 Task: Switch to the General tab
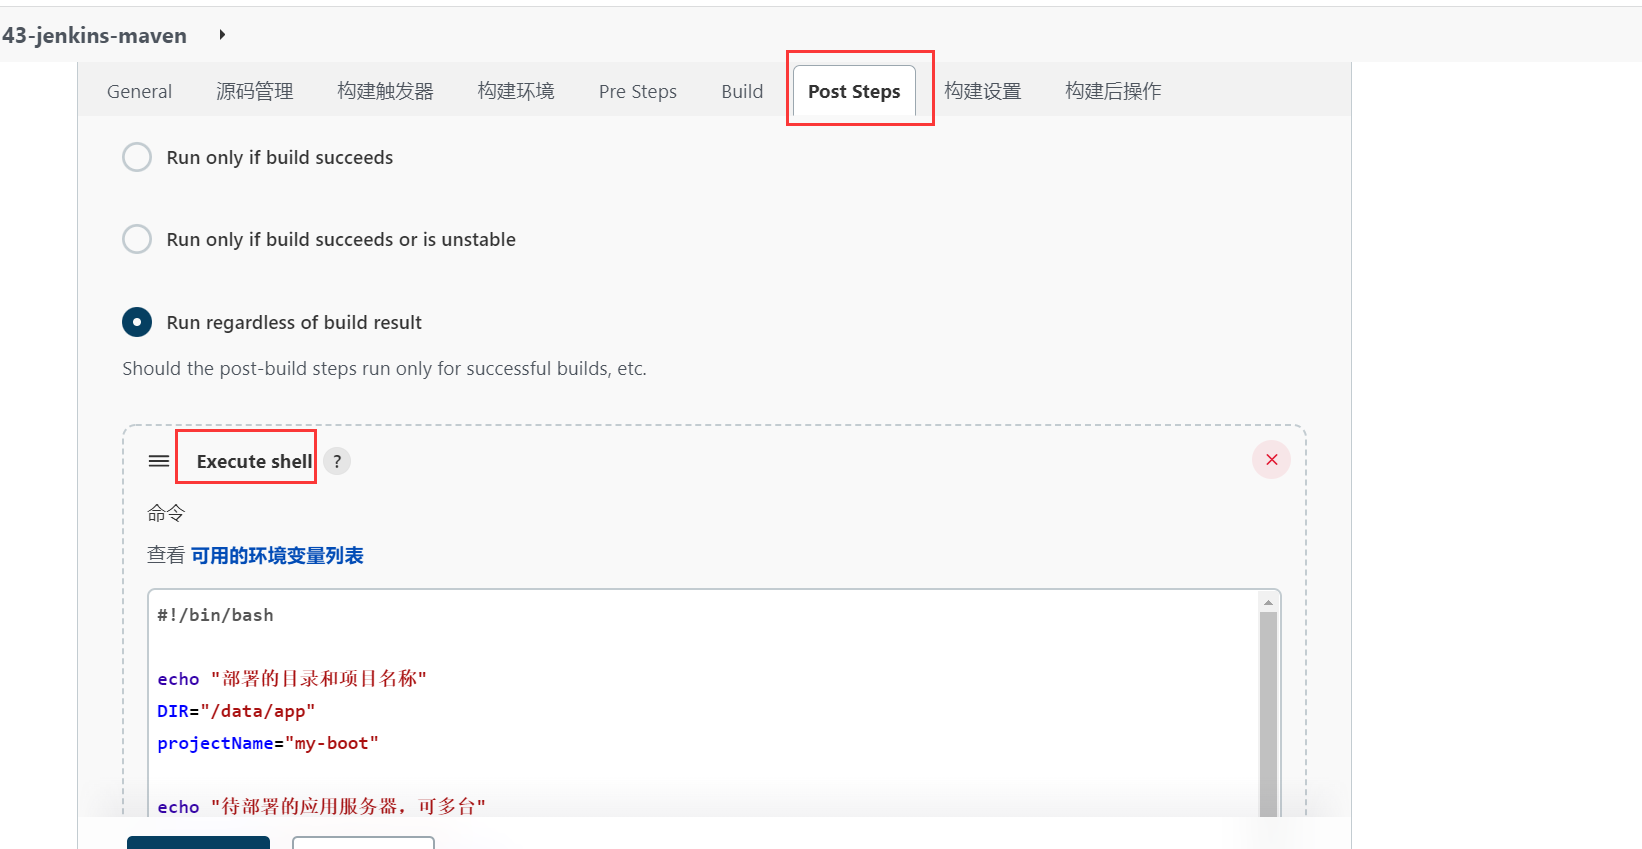139,91
